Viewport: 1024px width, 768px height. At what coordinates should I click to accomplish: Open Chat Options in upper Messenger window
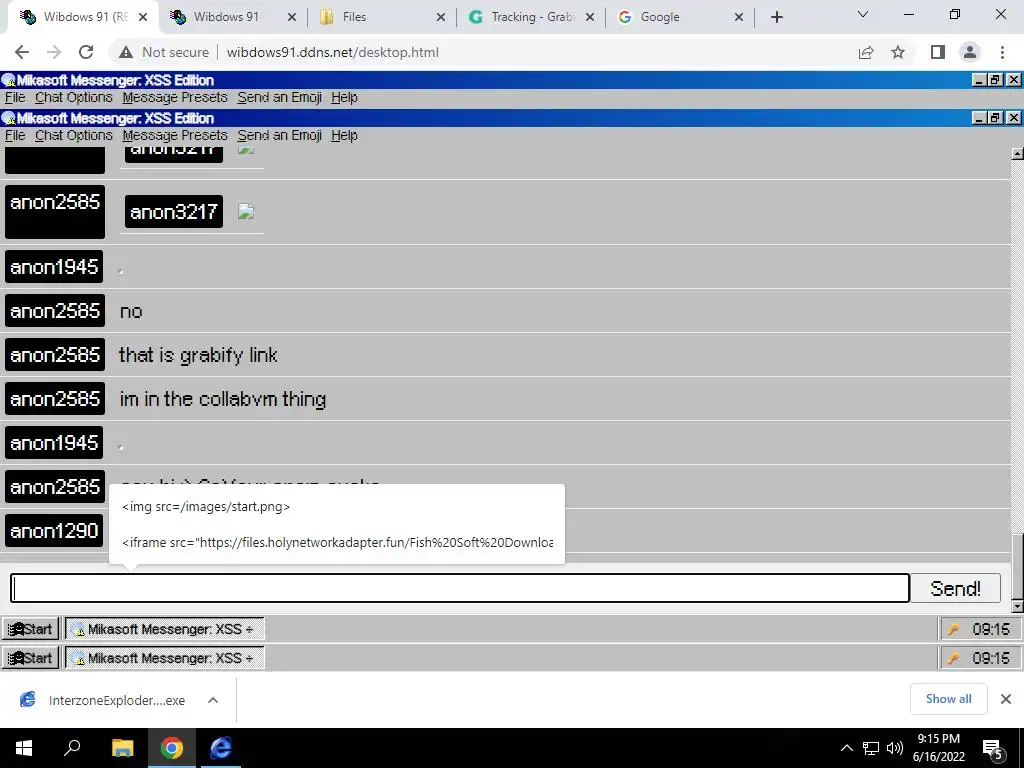pyautogui.click(x=74, y=97)
